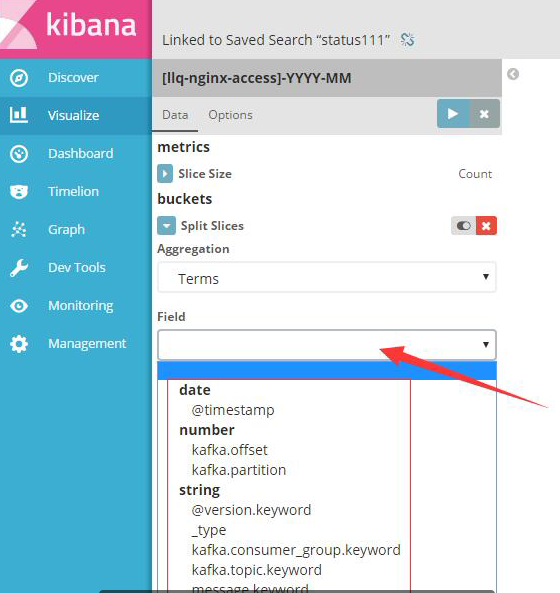Open Discover compass icon in sidebar
560x593 pixels.
click(x=19, y=78)
